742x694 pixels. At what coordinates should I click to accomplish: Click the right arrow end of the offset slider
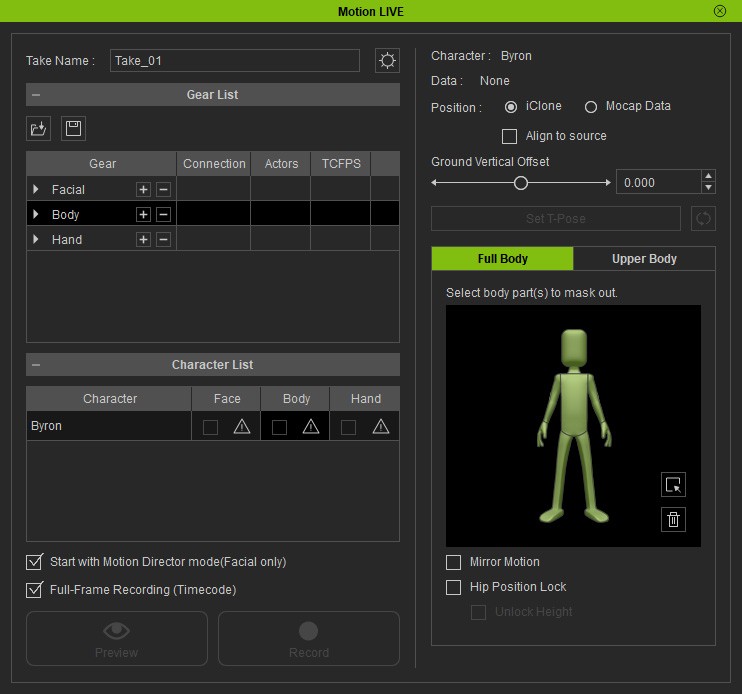coord(608,183)
